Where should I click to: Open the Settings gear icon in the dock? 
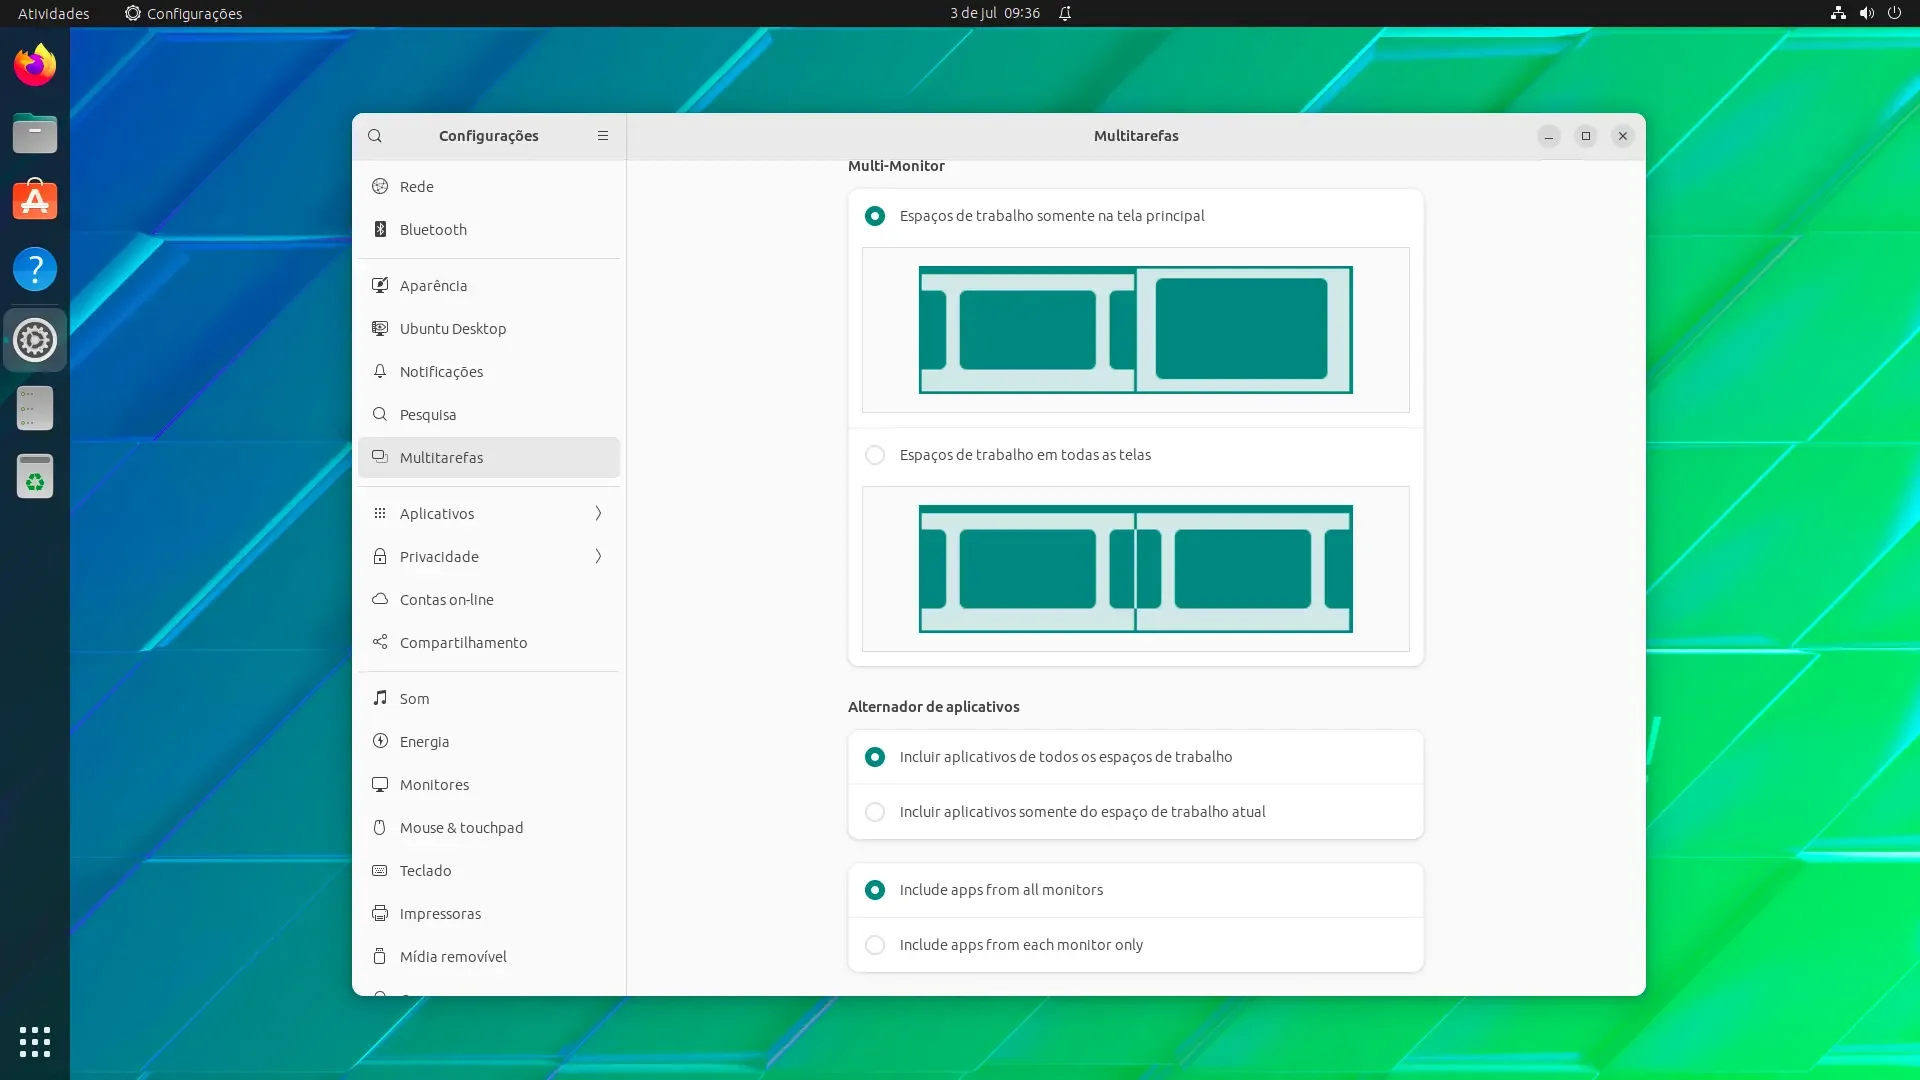(x=35, y=340)
